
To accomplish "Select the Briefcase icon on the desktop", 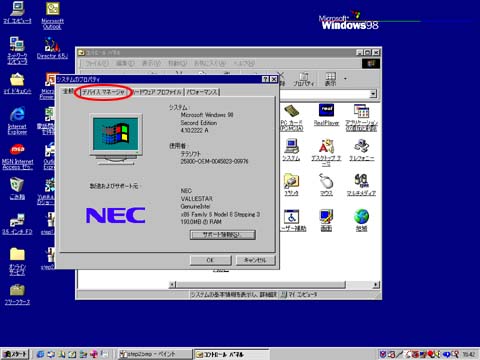I will click(x=17, y=294).
